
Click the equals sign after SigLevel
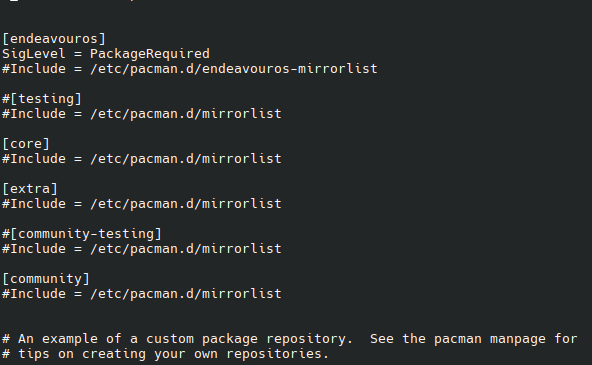[x=78, y=54]
